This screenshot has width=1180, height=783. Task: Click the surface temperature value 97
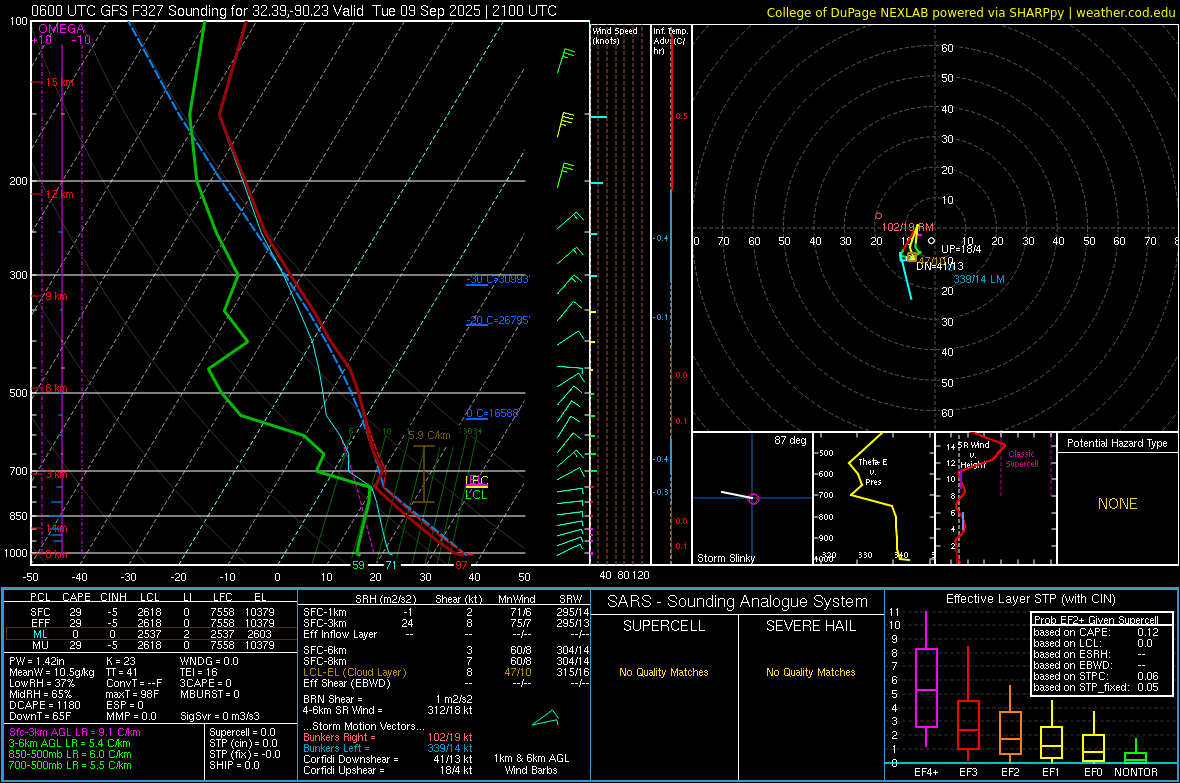461,565
